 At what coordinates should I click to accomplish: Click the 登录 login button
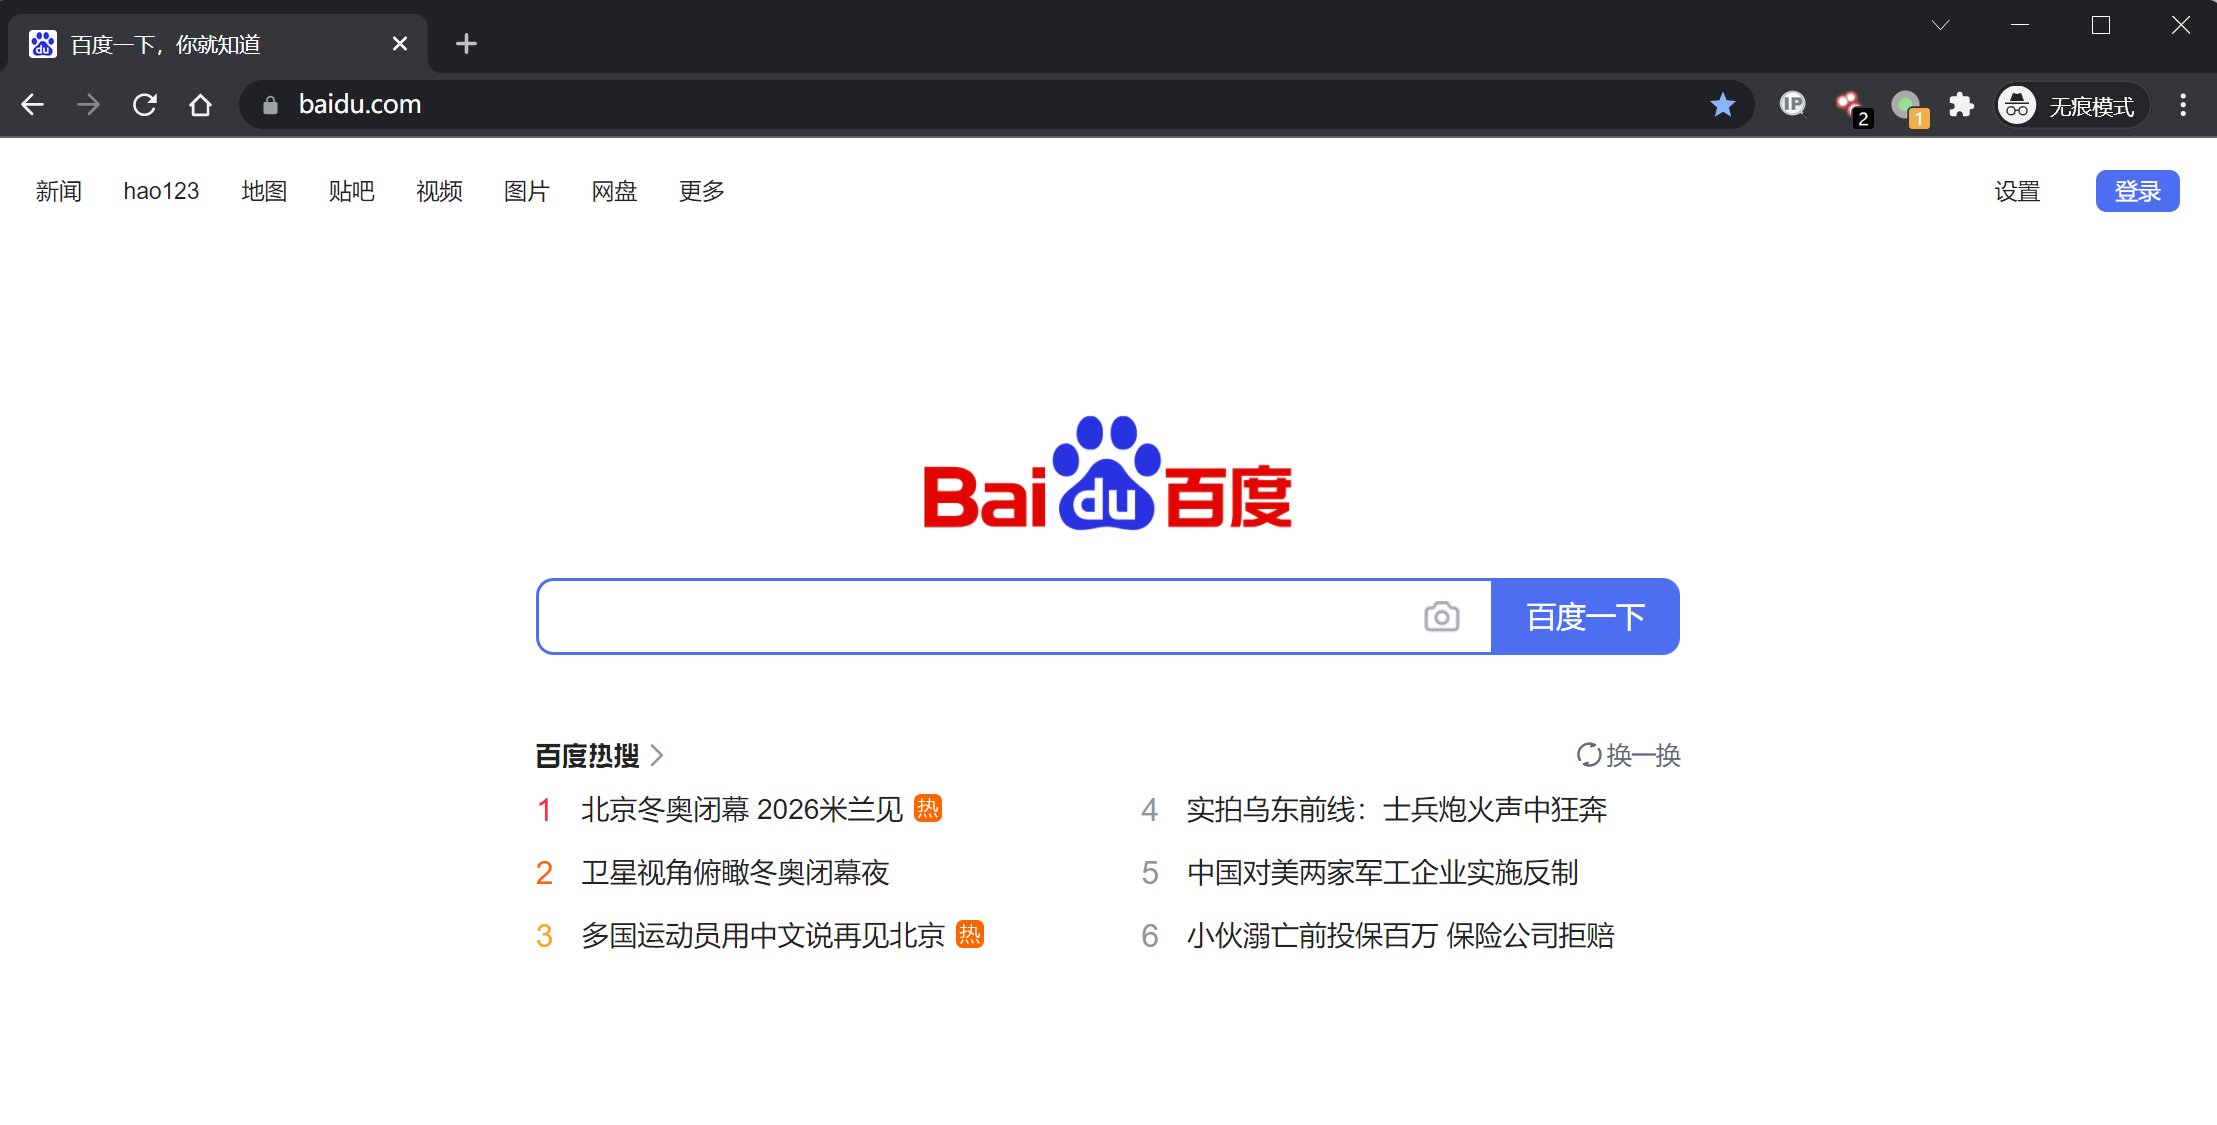(2137, 191)
